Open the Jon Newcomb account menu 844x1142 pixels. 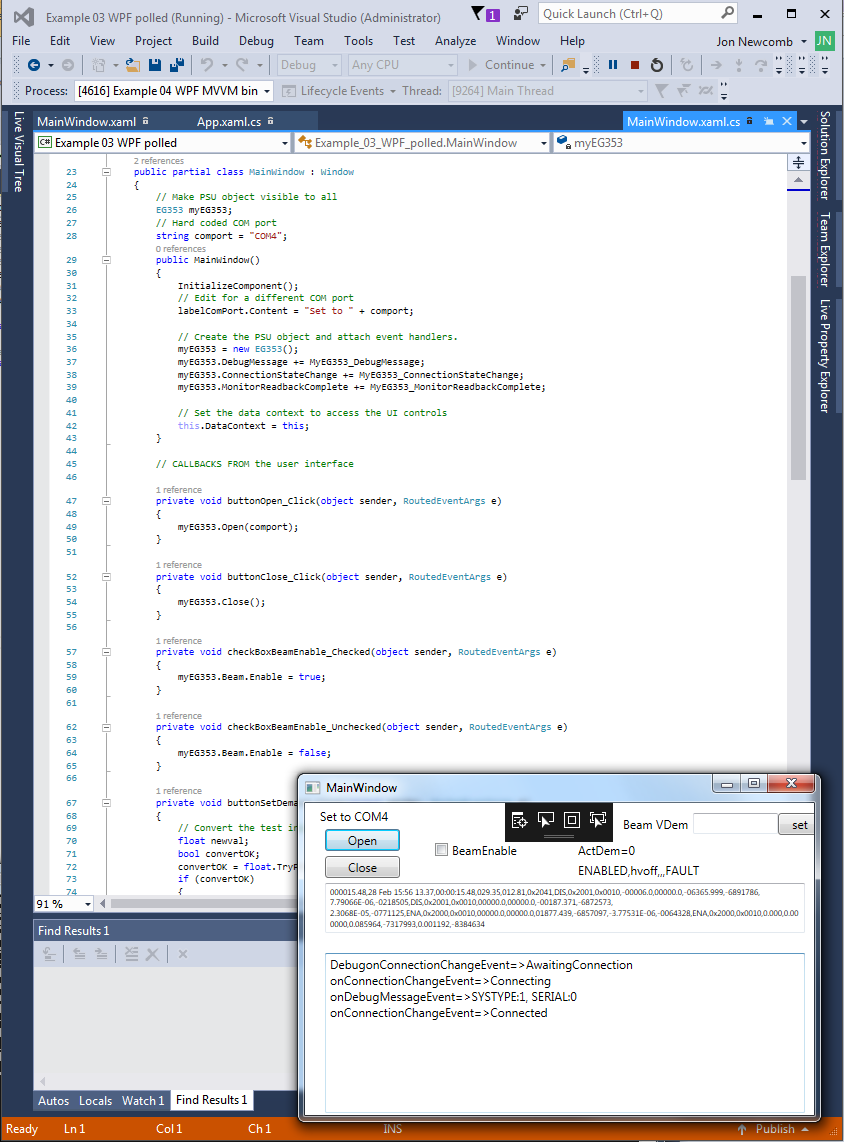point(761,42)
